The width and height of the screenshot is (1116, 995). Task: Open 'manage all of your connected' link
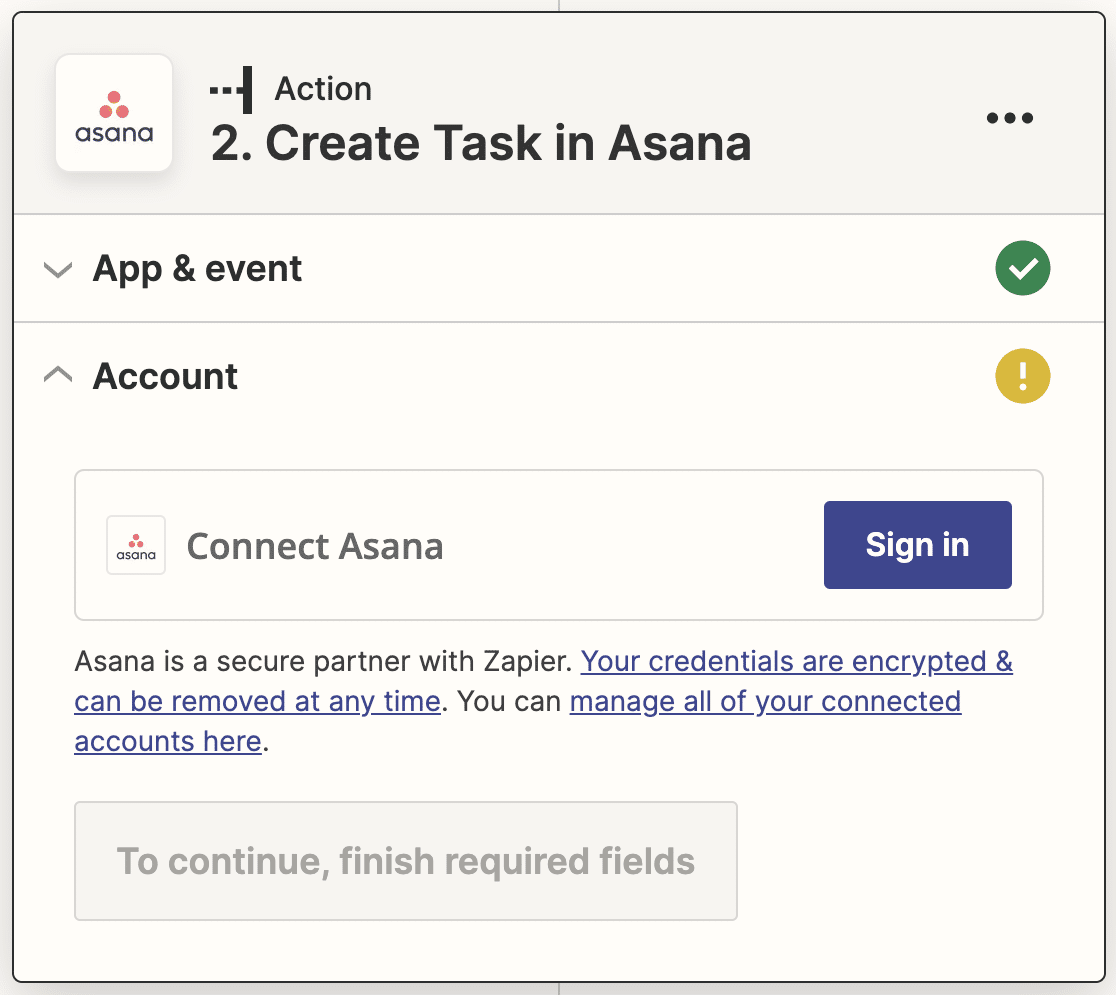(765, 702)
